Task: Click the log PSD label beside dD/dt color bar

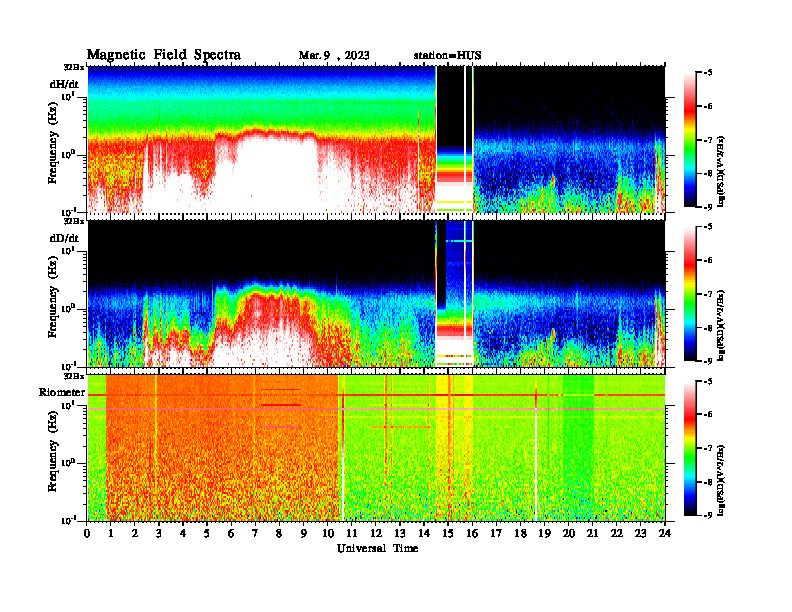Action: 721,325
